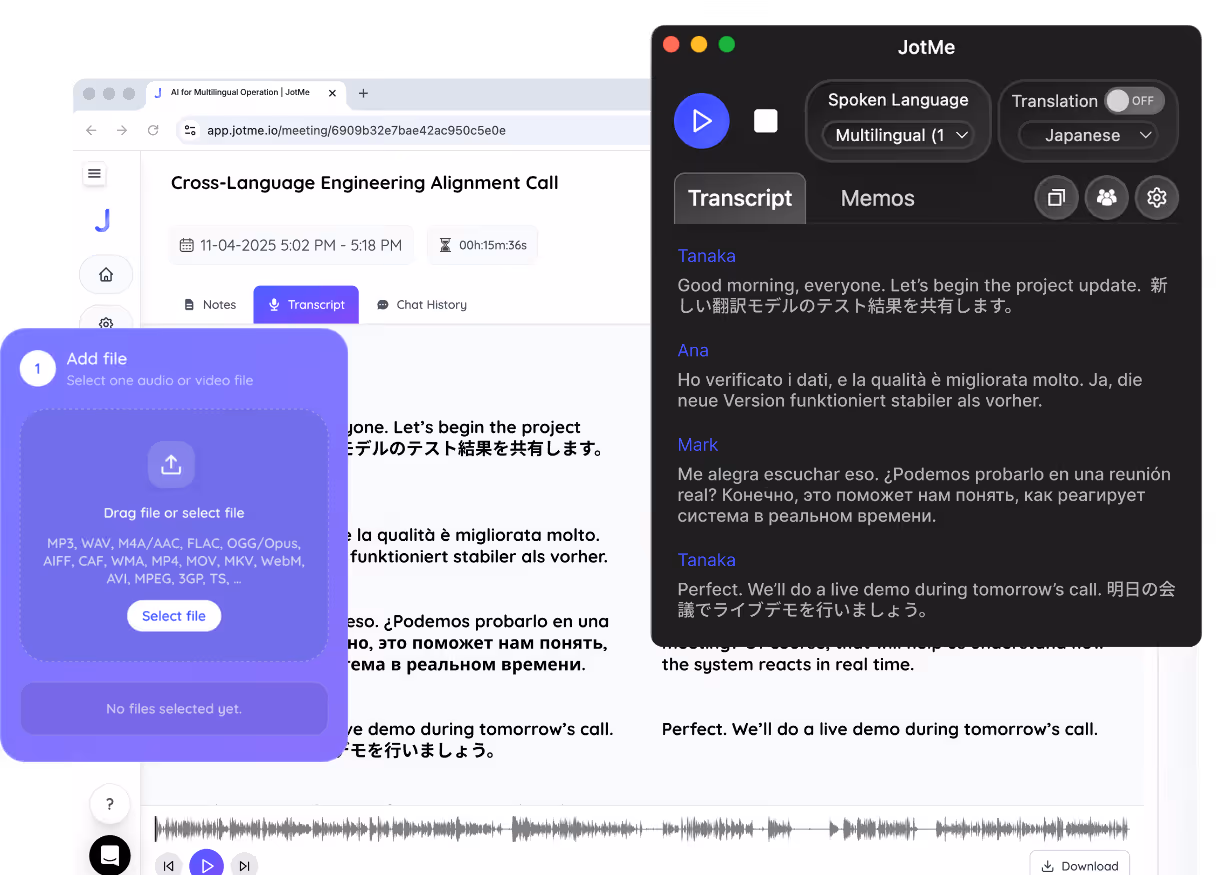This screenshot has width=1225, height=875.
Task: Click the audio waveform timeline
Action: (x=642, y=829)
